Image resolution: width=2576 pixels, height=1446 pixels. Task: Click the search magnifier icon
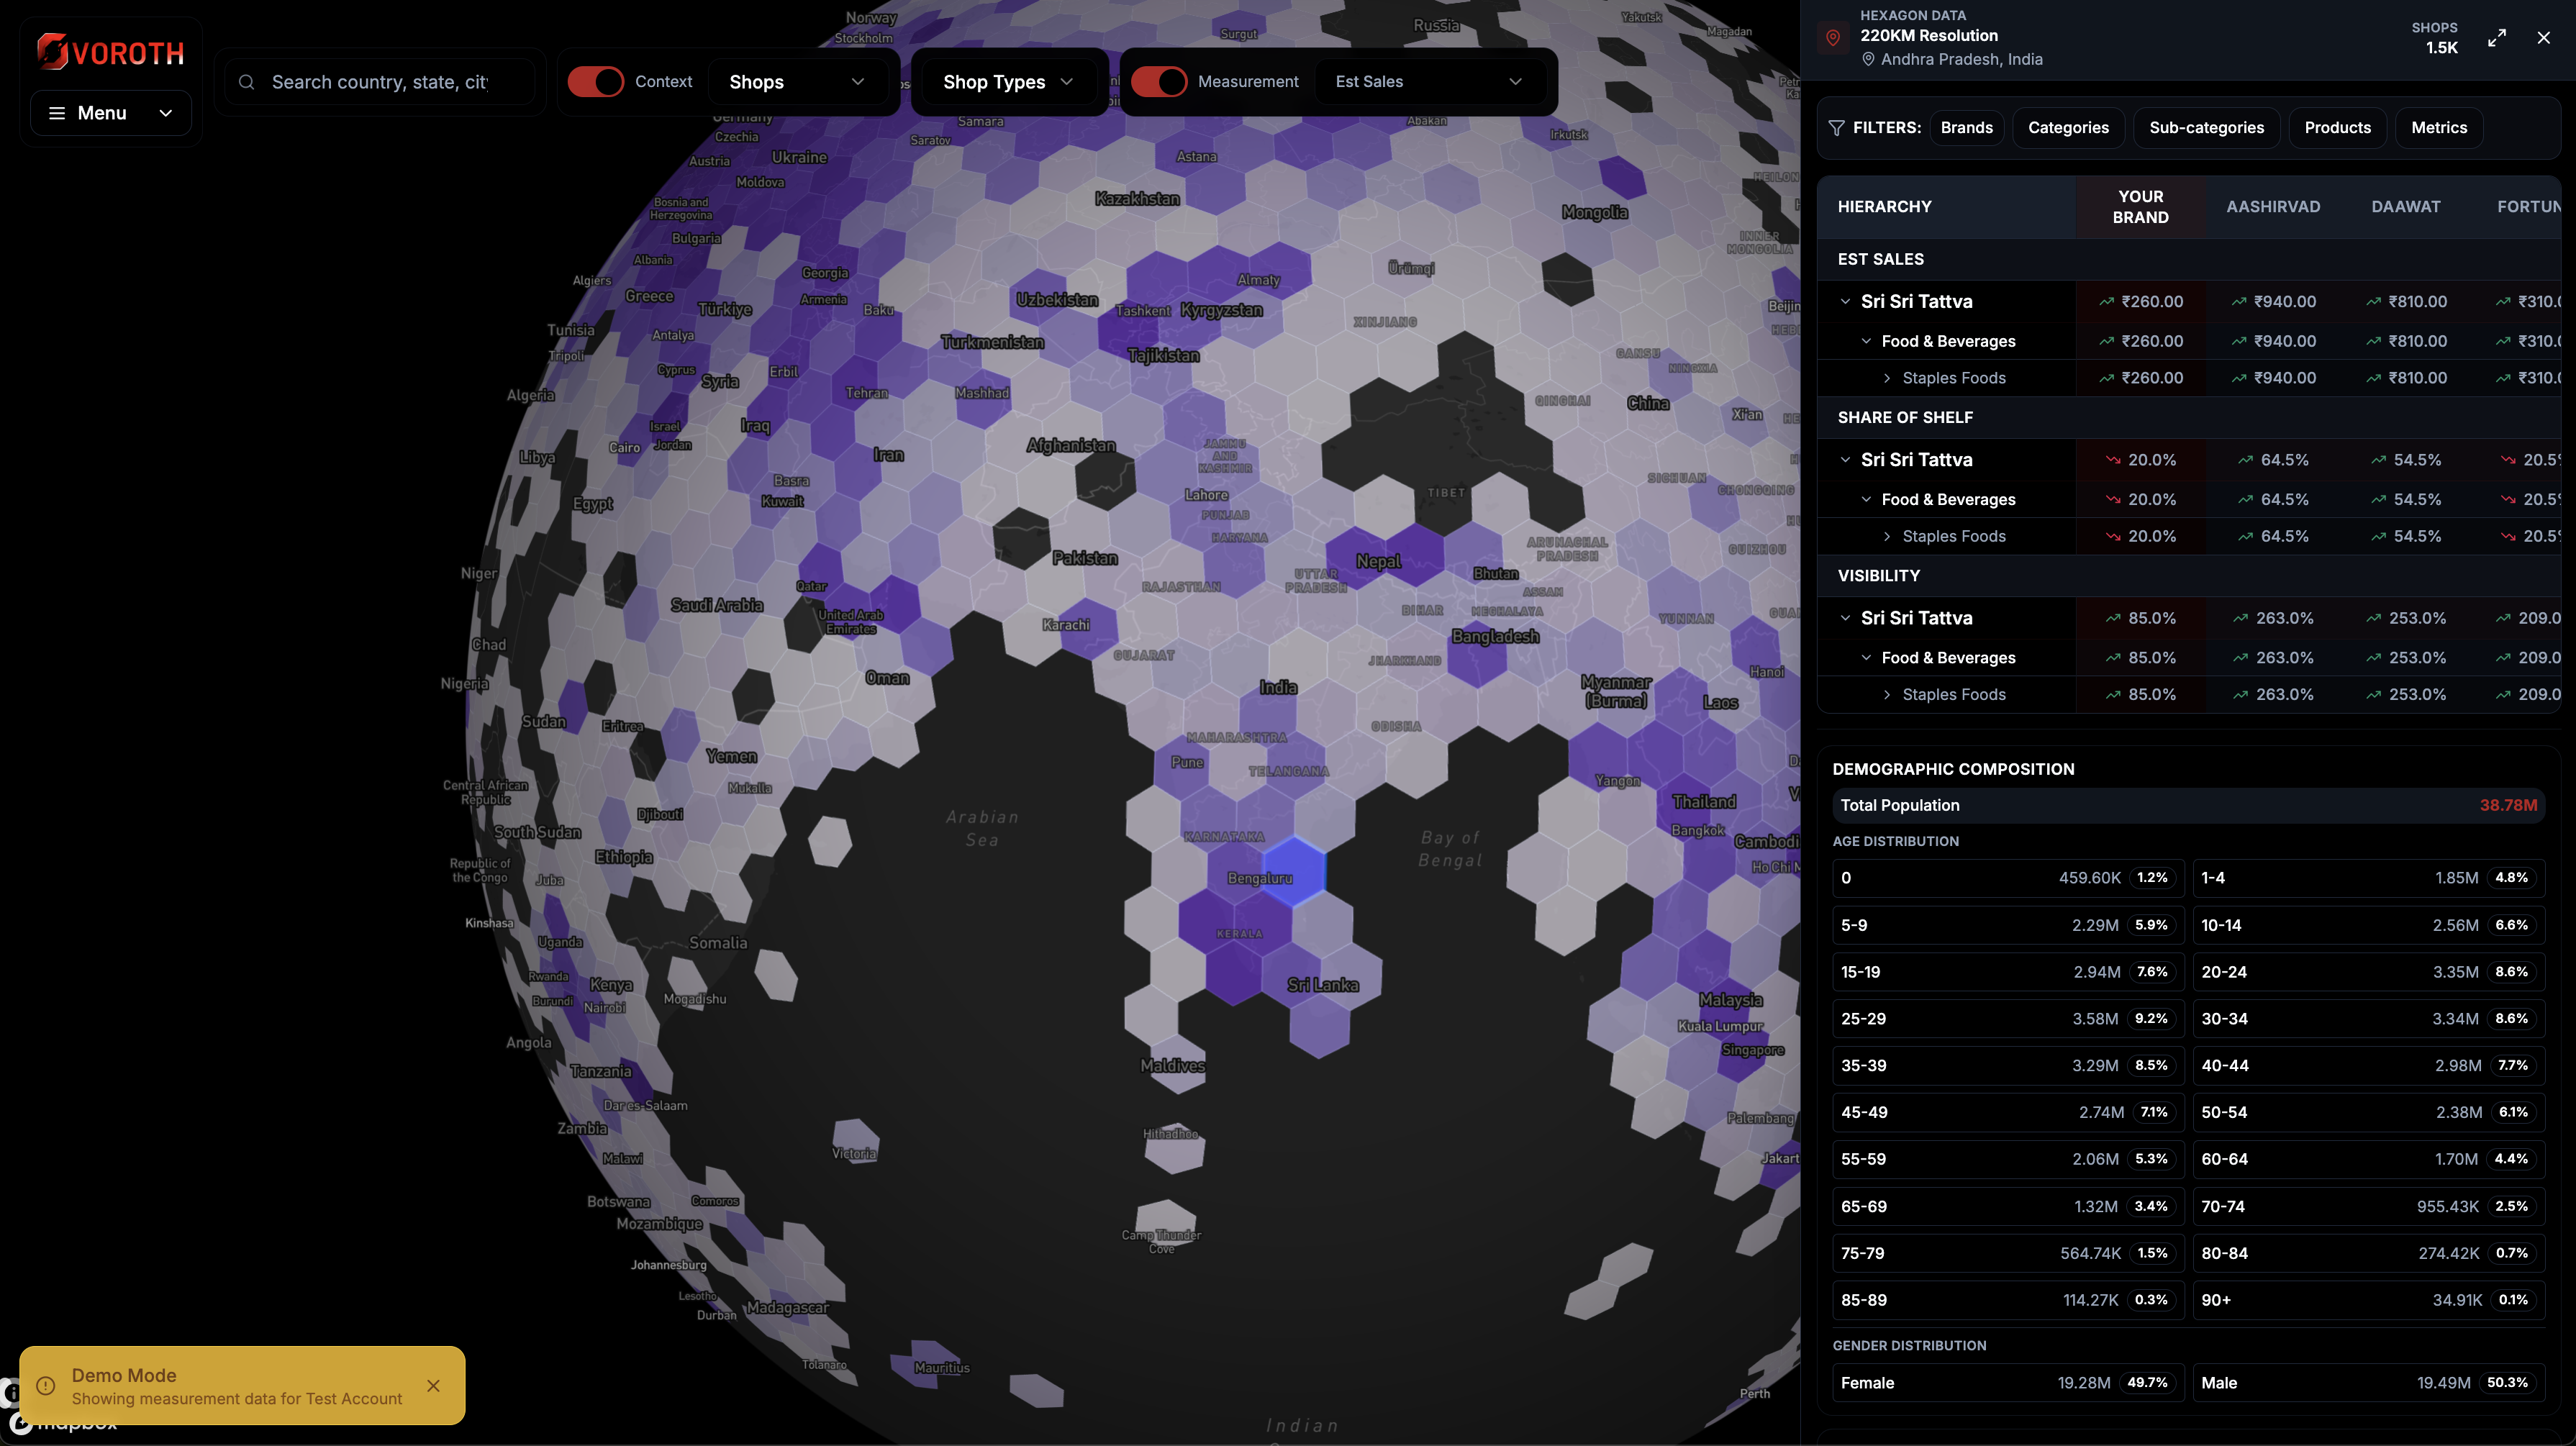[x=246, y=81]
